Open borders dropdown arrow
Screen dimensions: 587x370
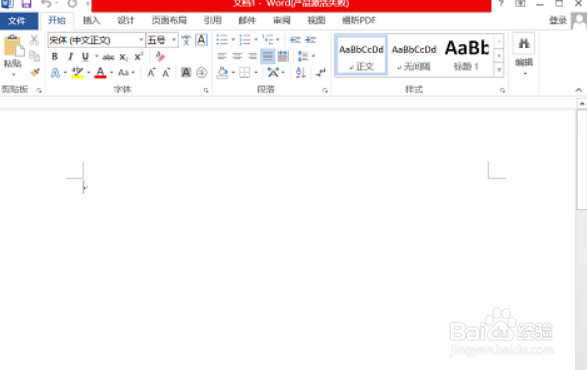pos(256,72)
